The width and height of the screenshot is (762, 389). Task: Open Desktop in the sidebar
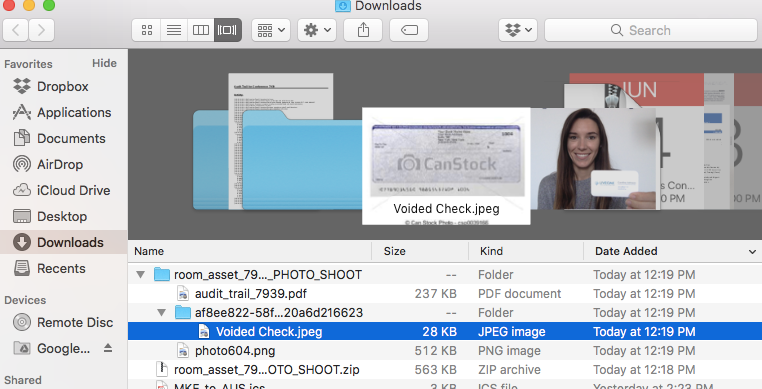point(63,216)
